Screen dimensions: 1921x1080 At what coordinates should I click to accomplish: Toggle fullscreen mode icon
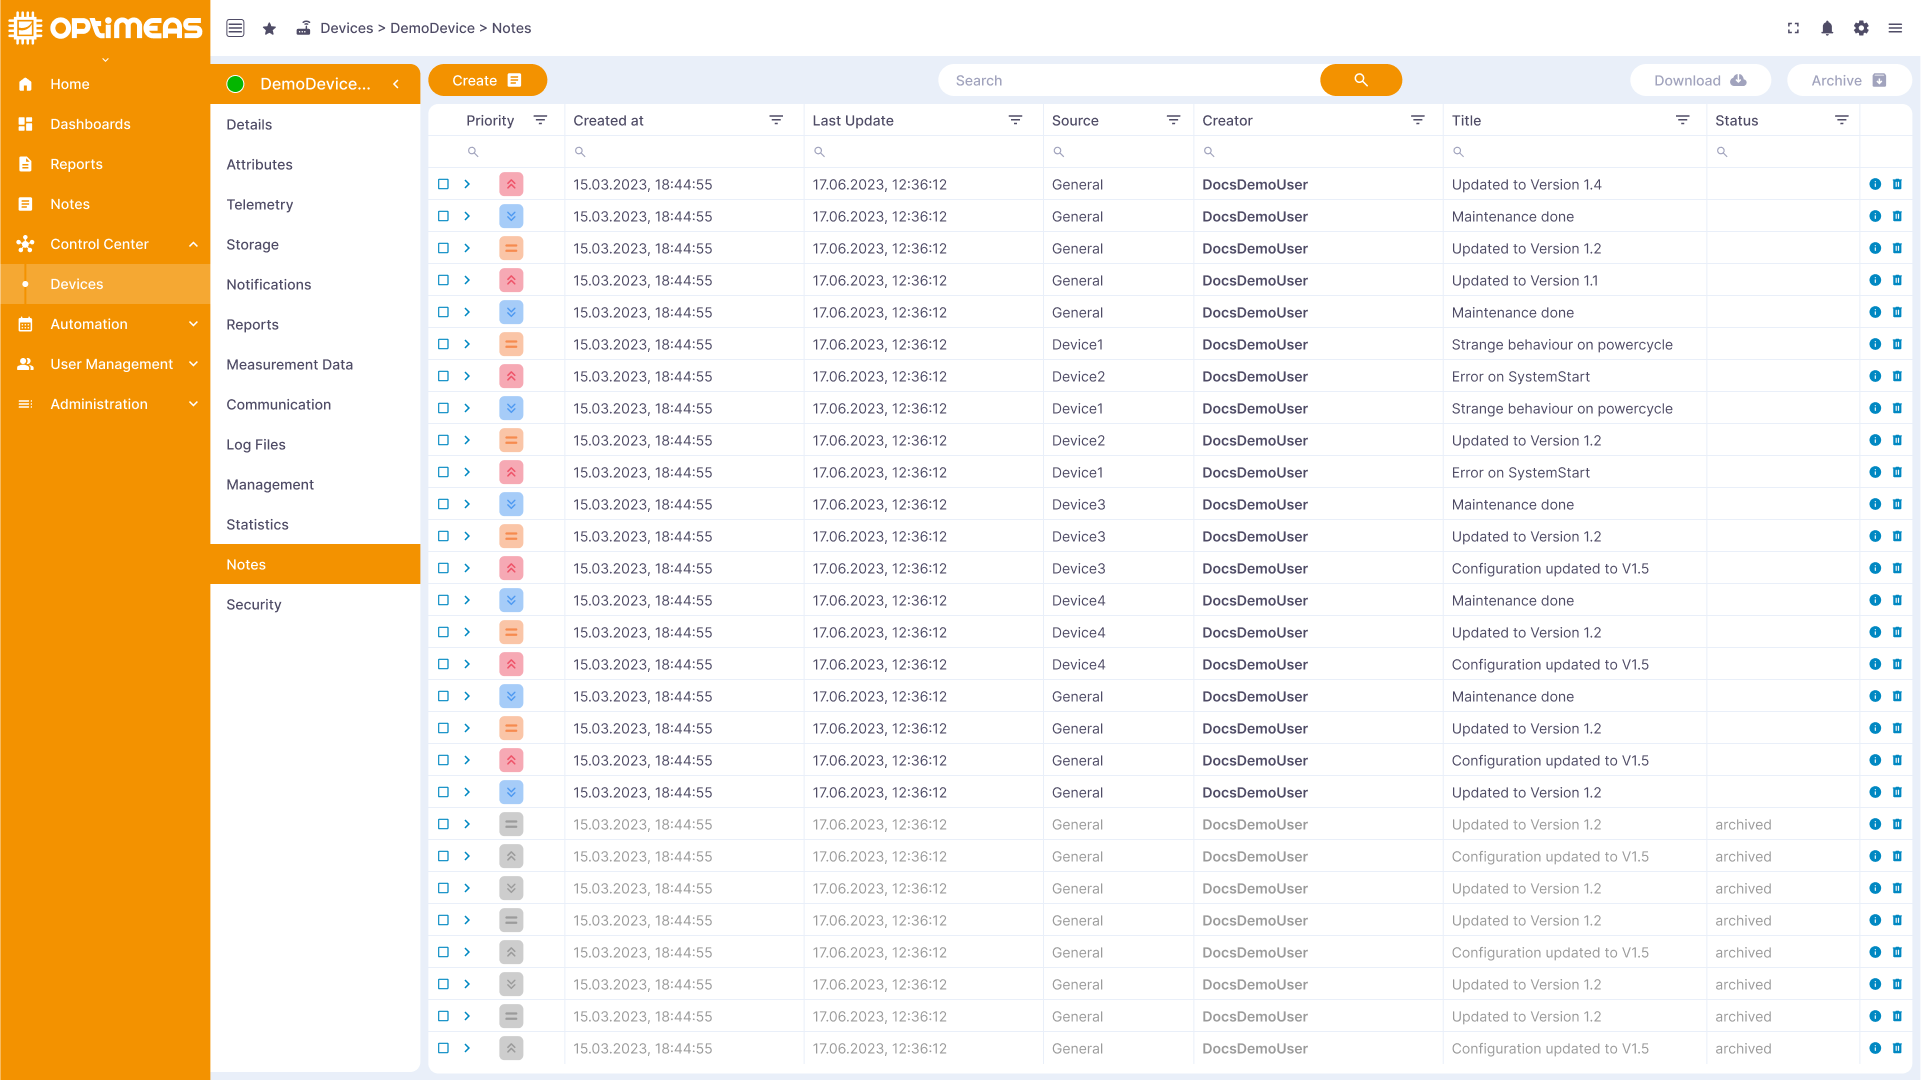1793,28
